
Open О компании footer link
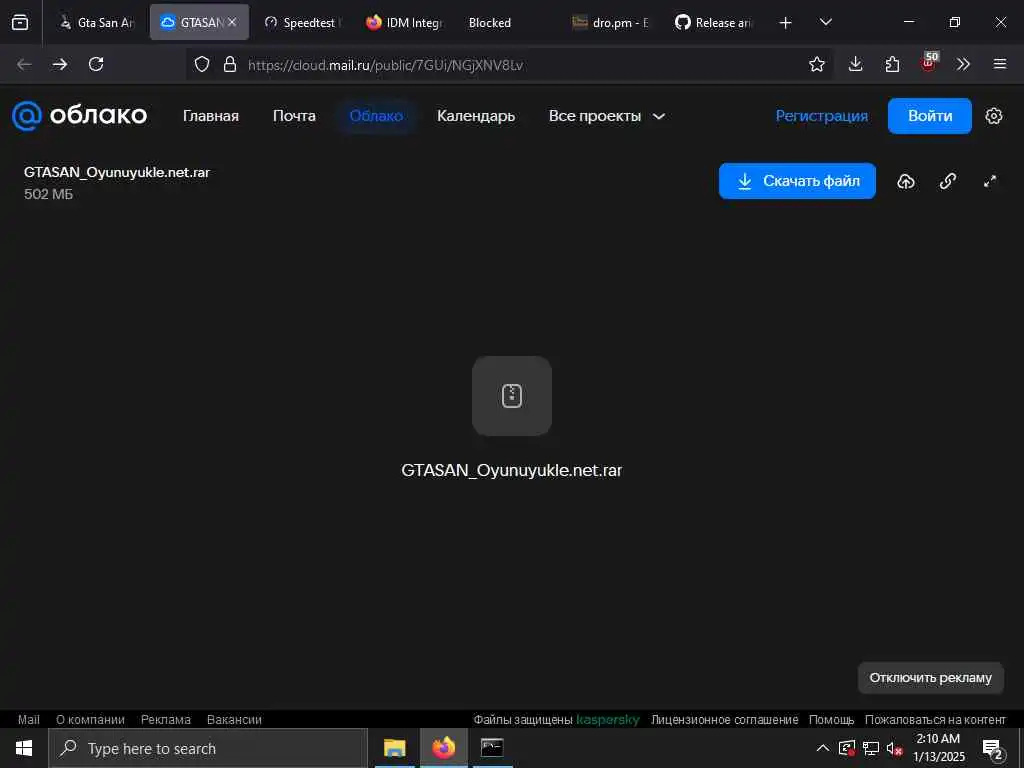click(x=90, y=719)
